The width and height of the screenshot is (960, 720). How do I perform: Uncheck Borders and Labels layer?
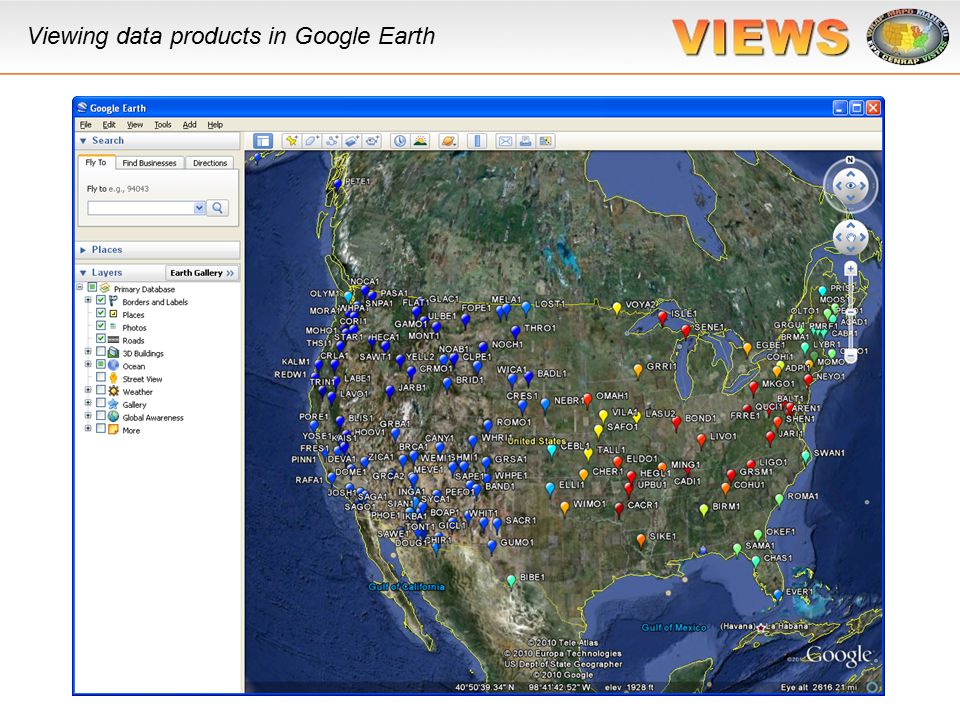[x=101, y=300]
